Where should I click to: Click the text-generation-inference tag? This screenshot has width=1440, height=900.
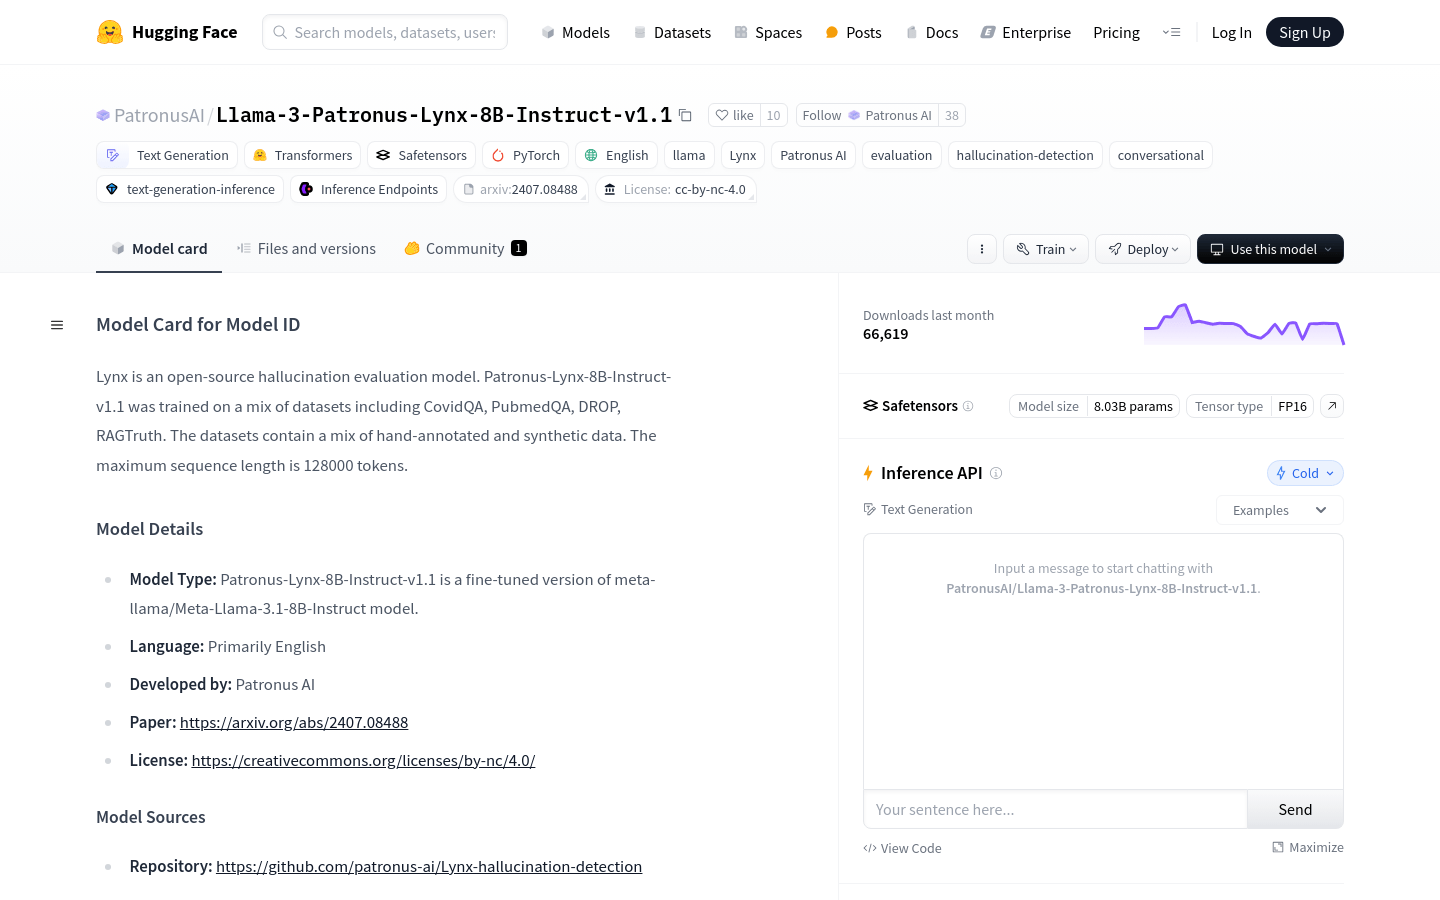tap(190, 189)
